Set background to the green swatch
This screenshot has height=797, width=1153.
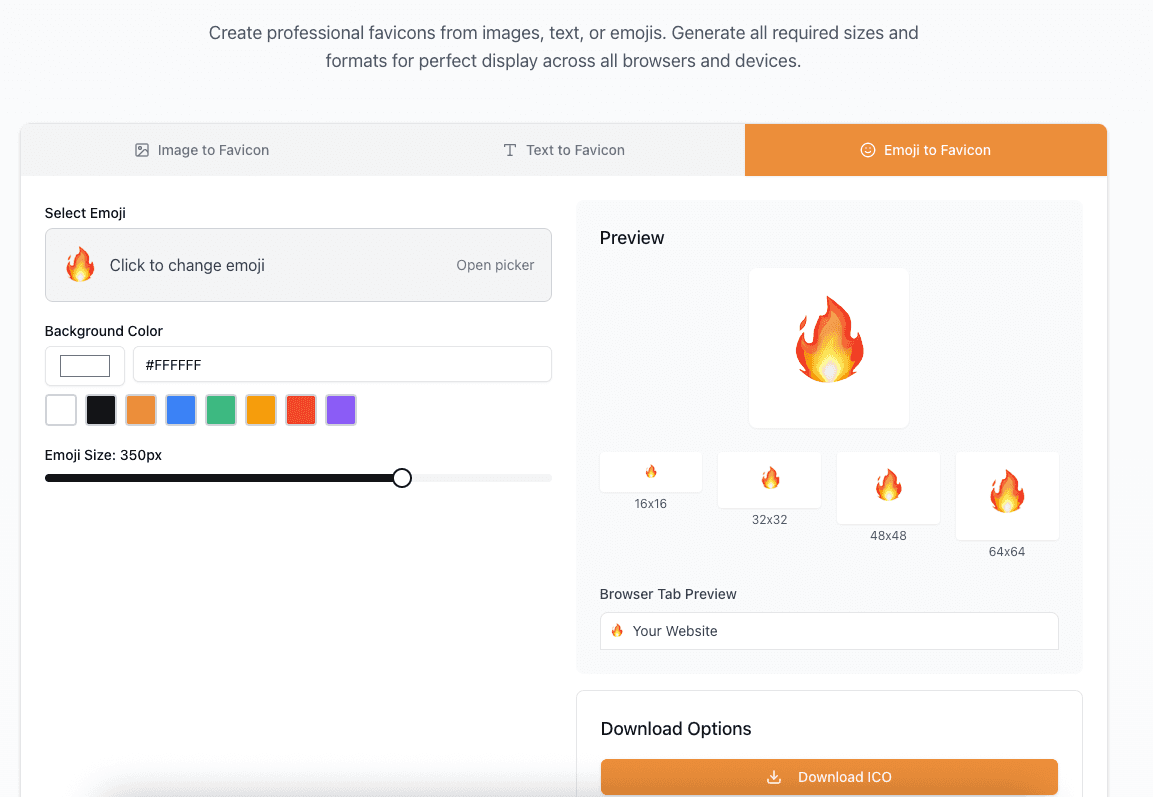(221, 410)
